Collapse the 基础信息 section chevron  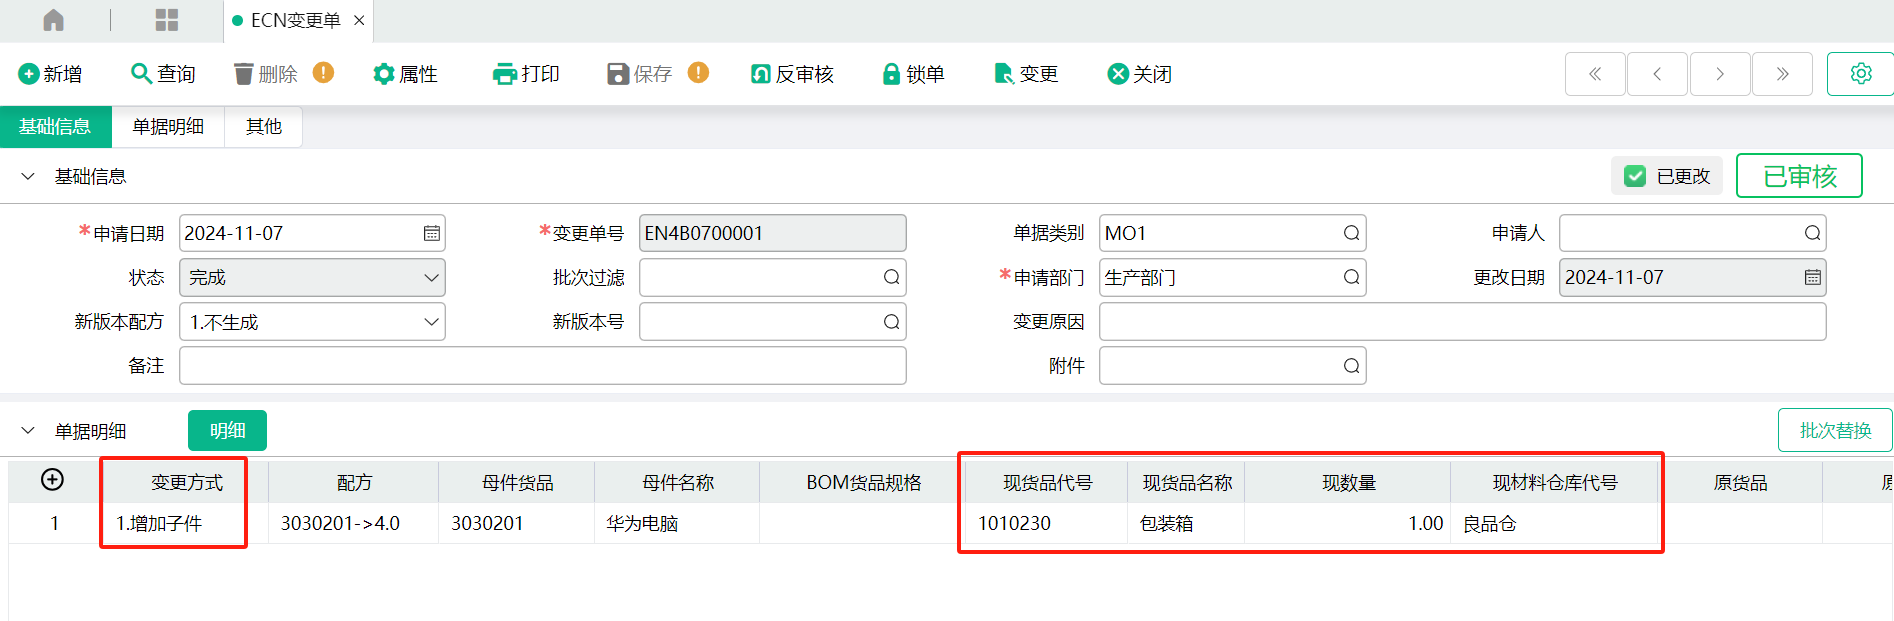pyautogui.click(x=28, y=177)
